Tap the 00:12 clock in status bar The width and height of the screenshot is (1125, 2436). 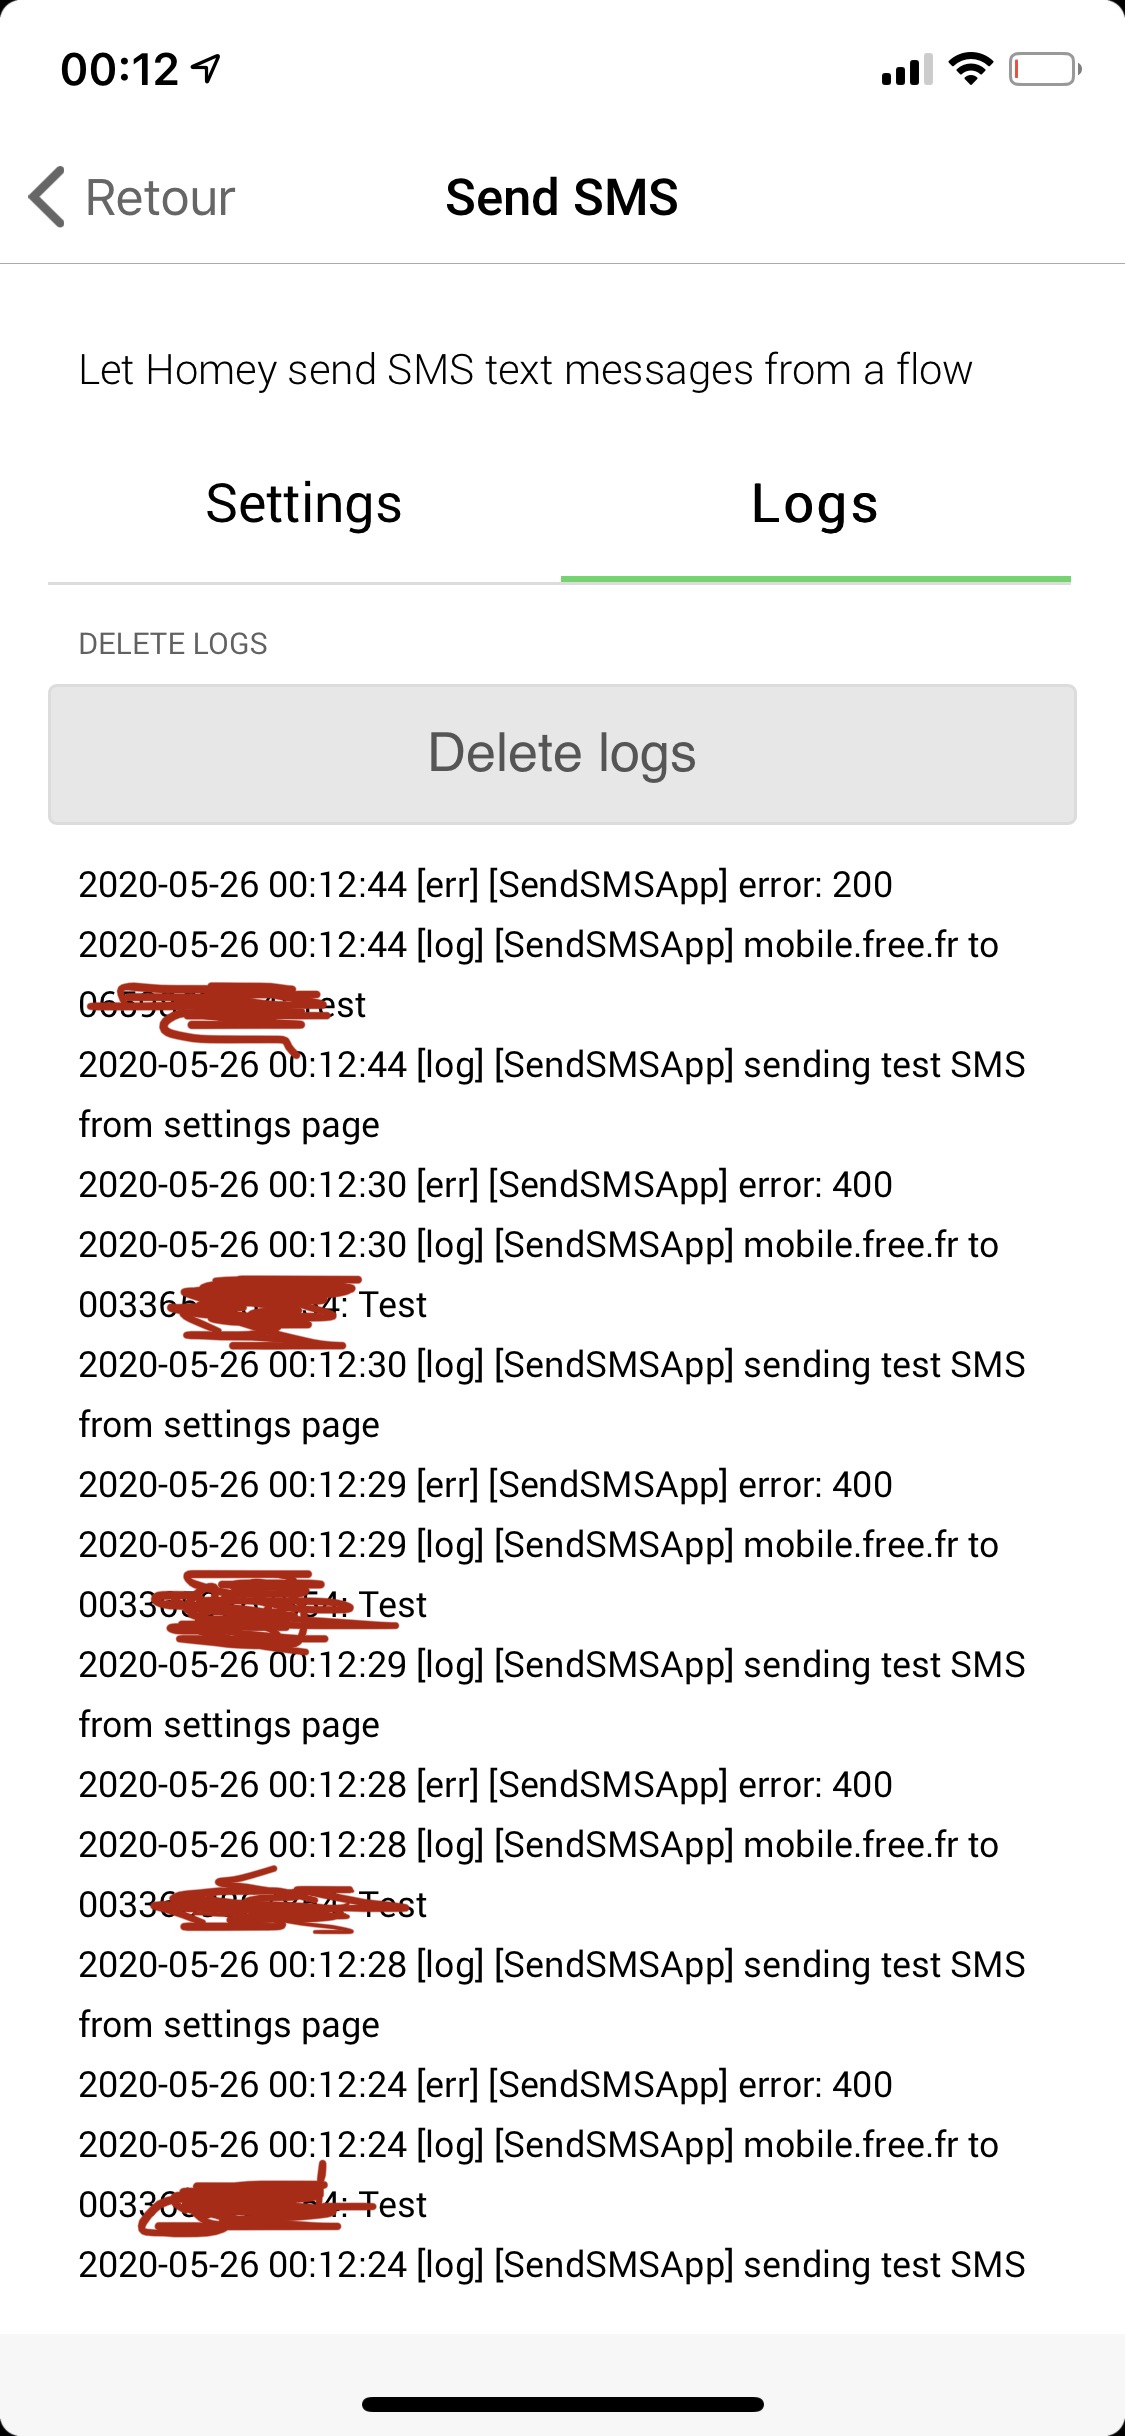tap(120, 70)
